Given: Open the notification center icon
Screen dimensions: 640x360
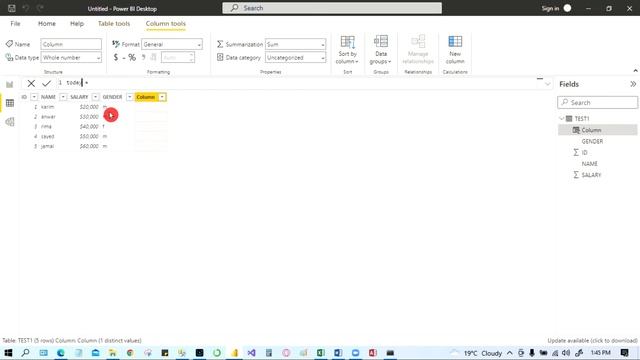Looking at the screenshot, I should [624, 353].
